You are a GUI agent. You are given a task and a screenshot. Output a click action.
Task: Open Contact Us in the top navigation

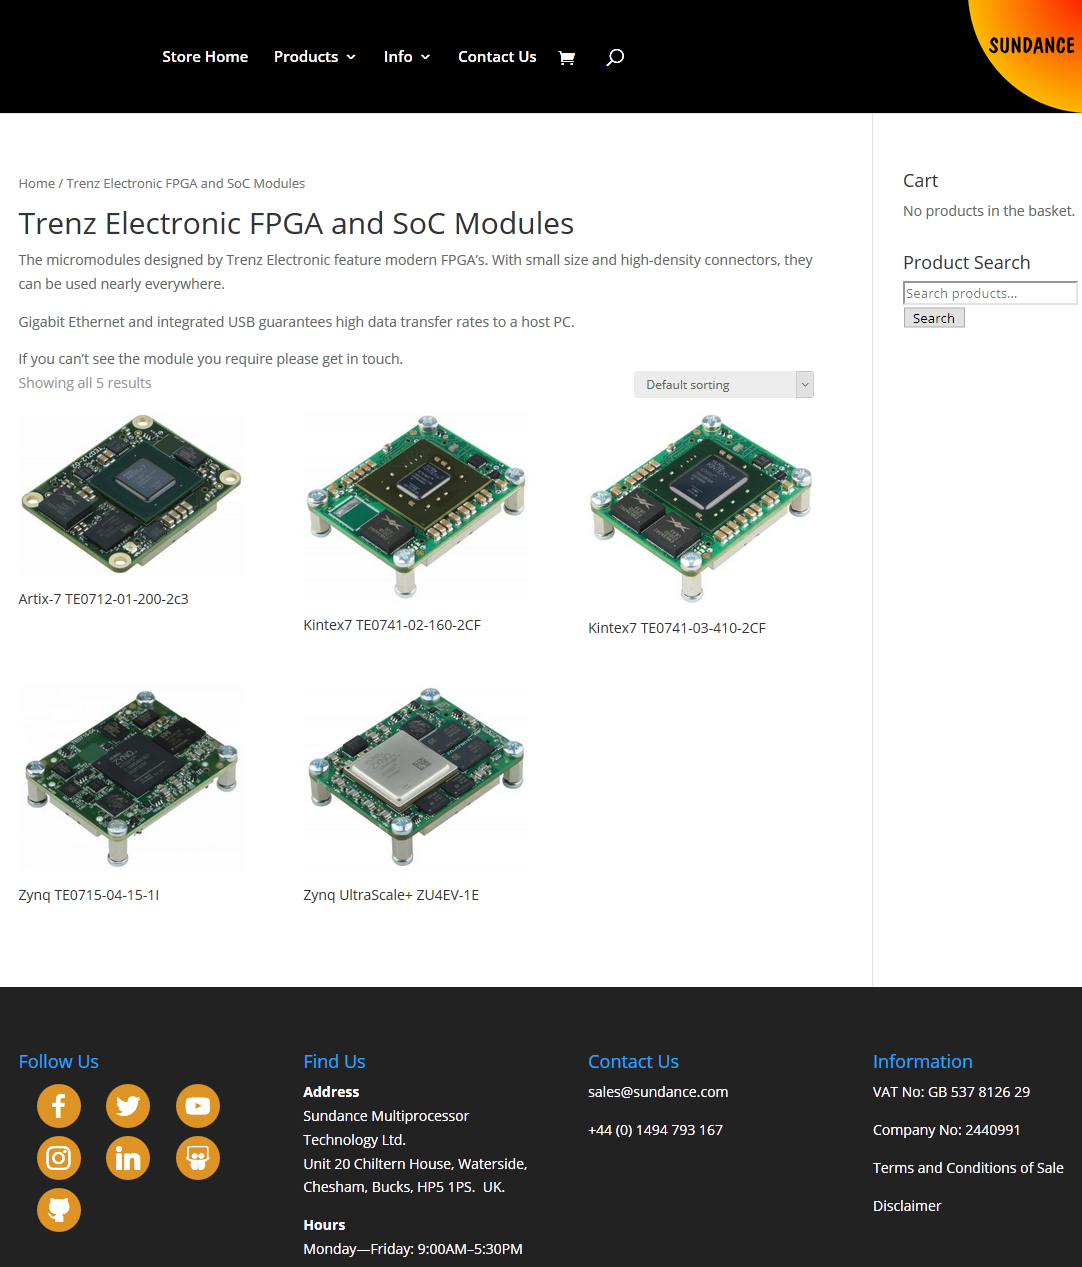click(x=497, y=57)
